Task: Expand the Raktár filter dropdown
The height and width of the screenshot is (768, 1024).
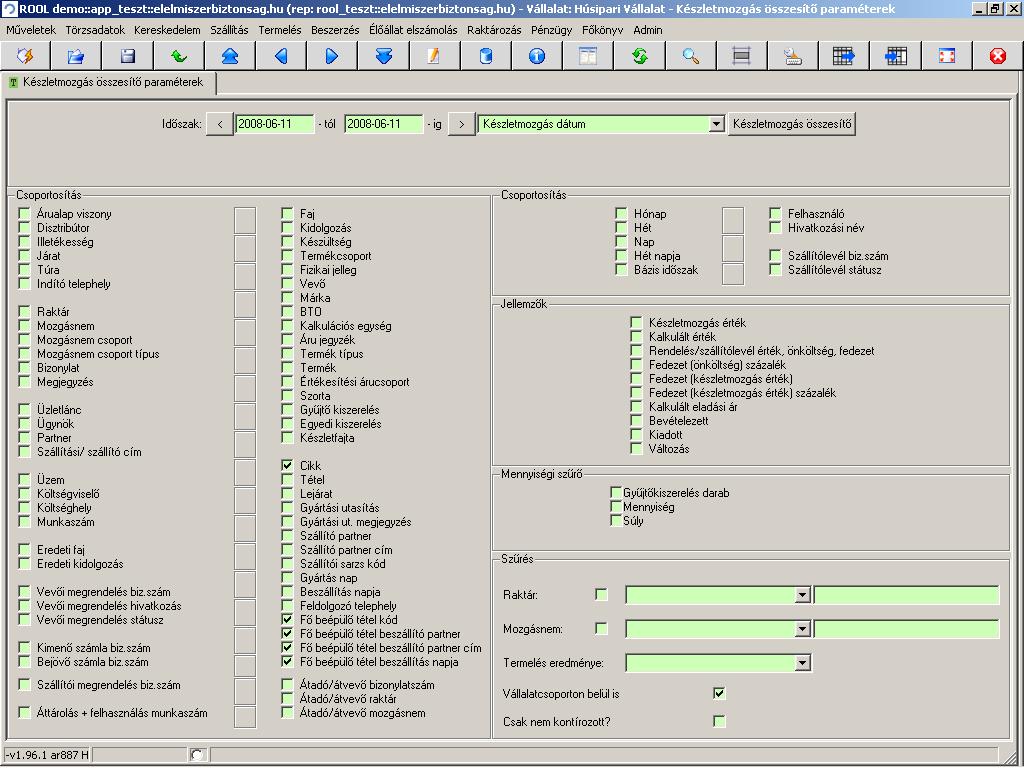Action: tap(802, 595)
